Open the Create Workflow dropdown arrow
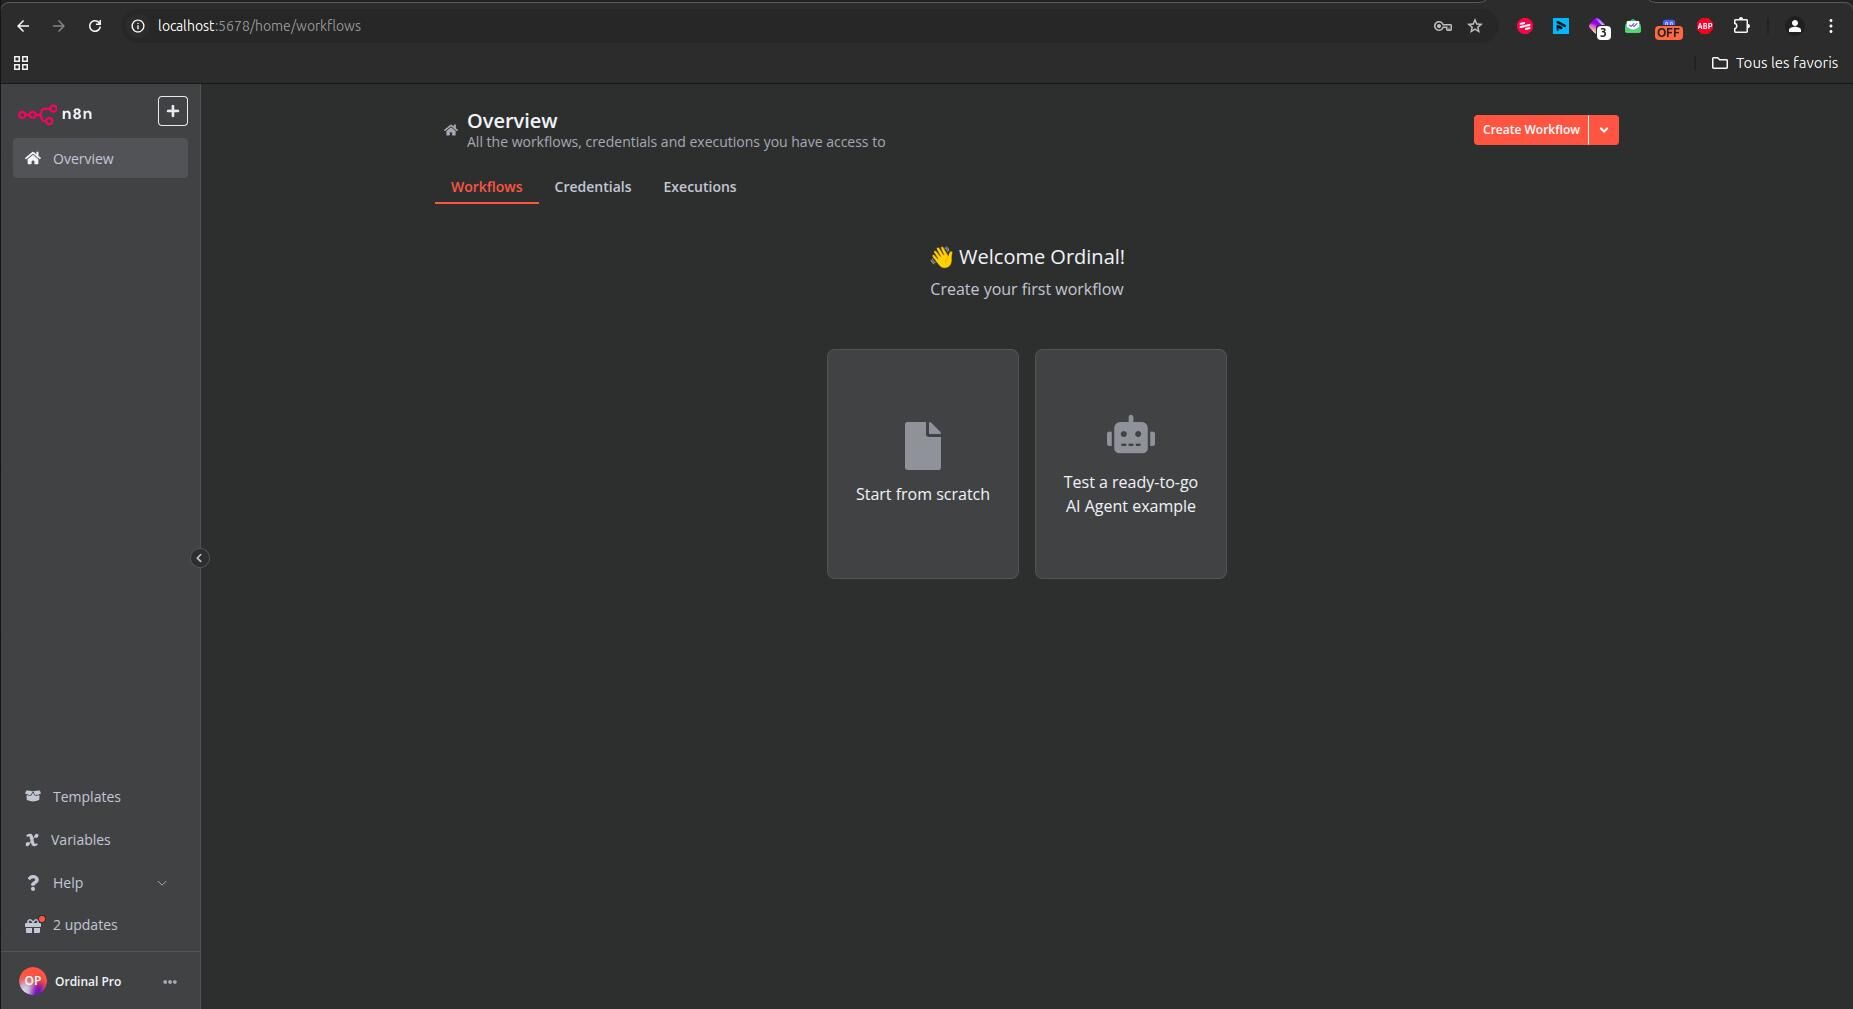1853x1009 pixels. [1603, 130]
